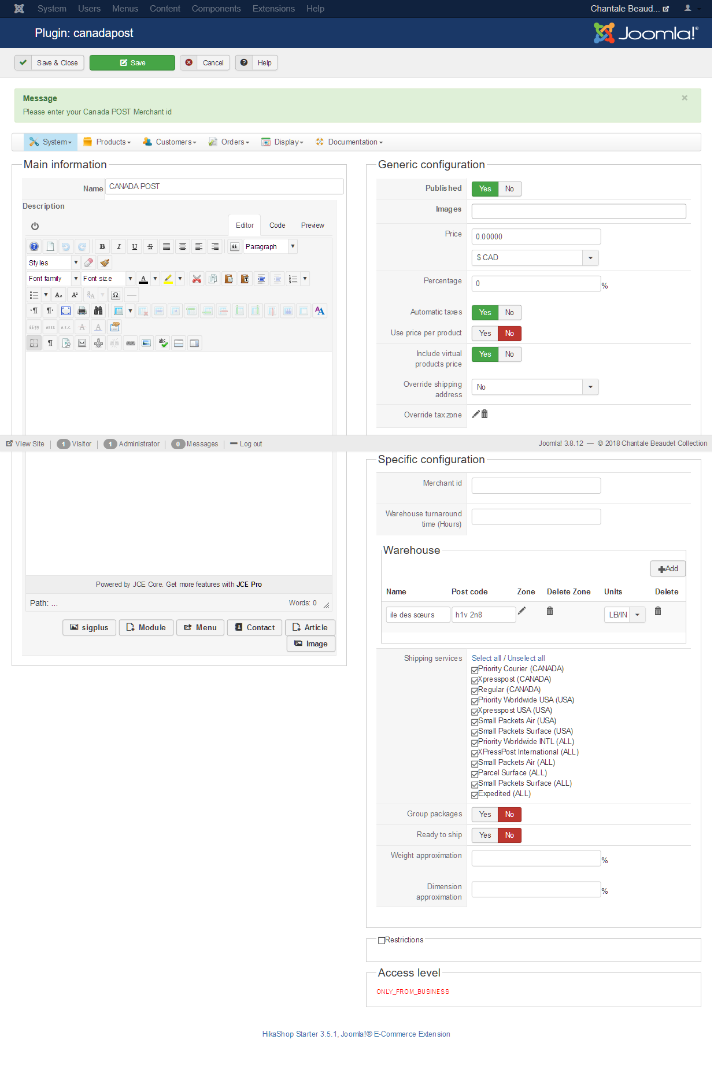712x1080 pixels.
Task: Click the editor toggle power icon
Action: click(x=34, y=226)
